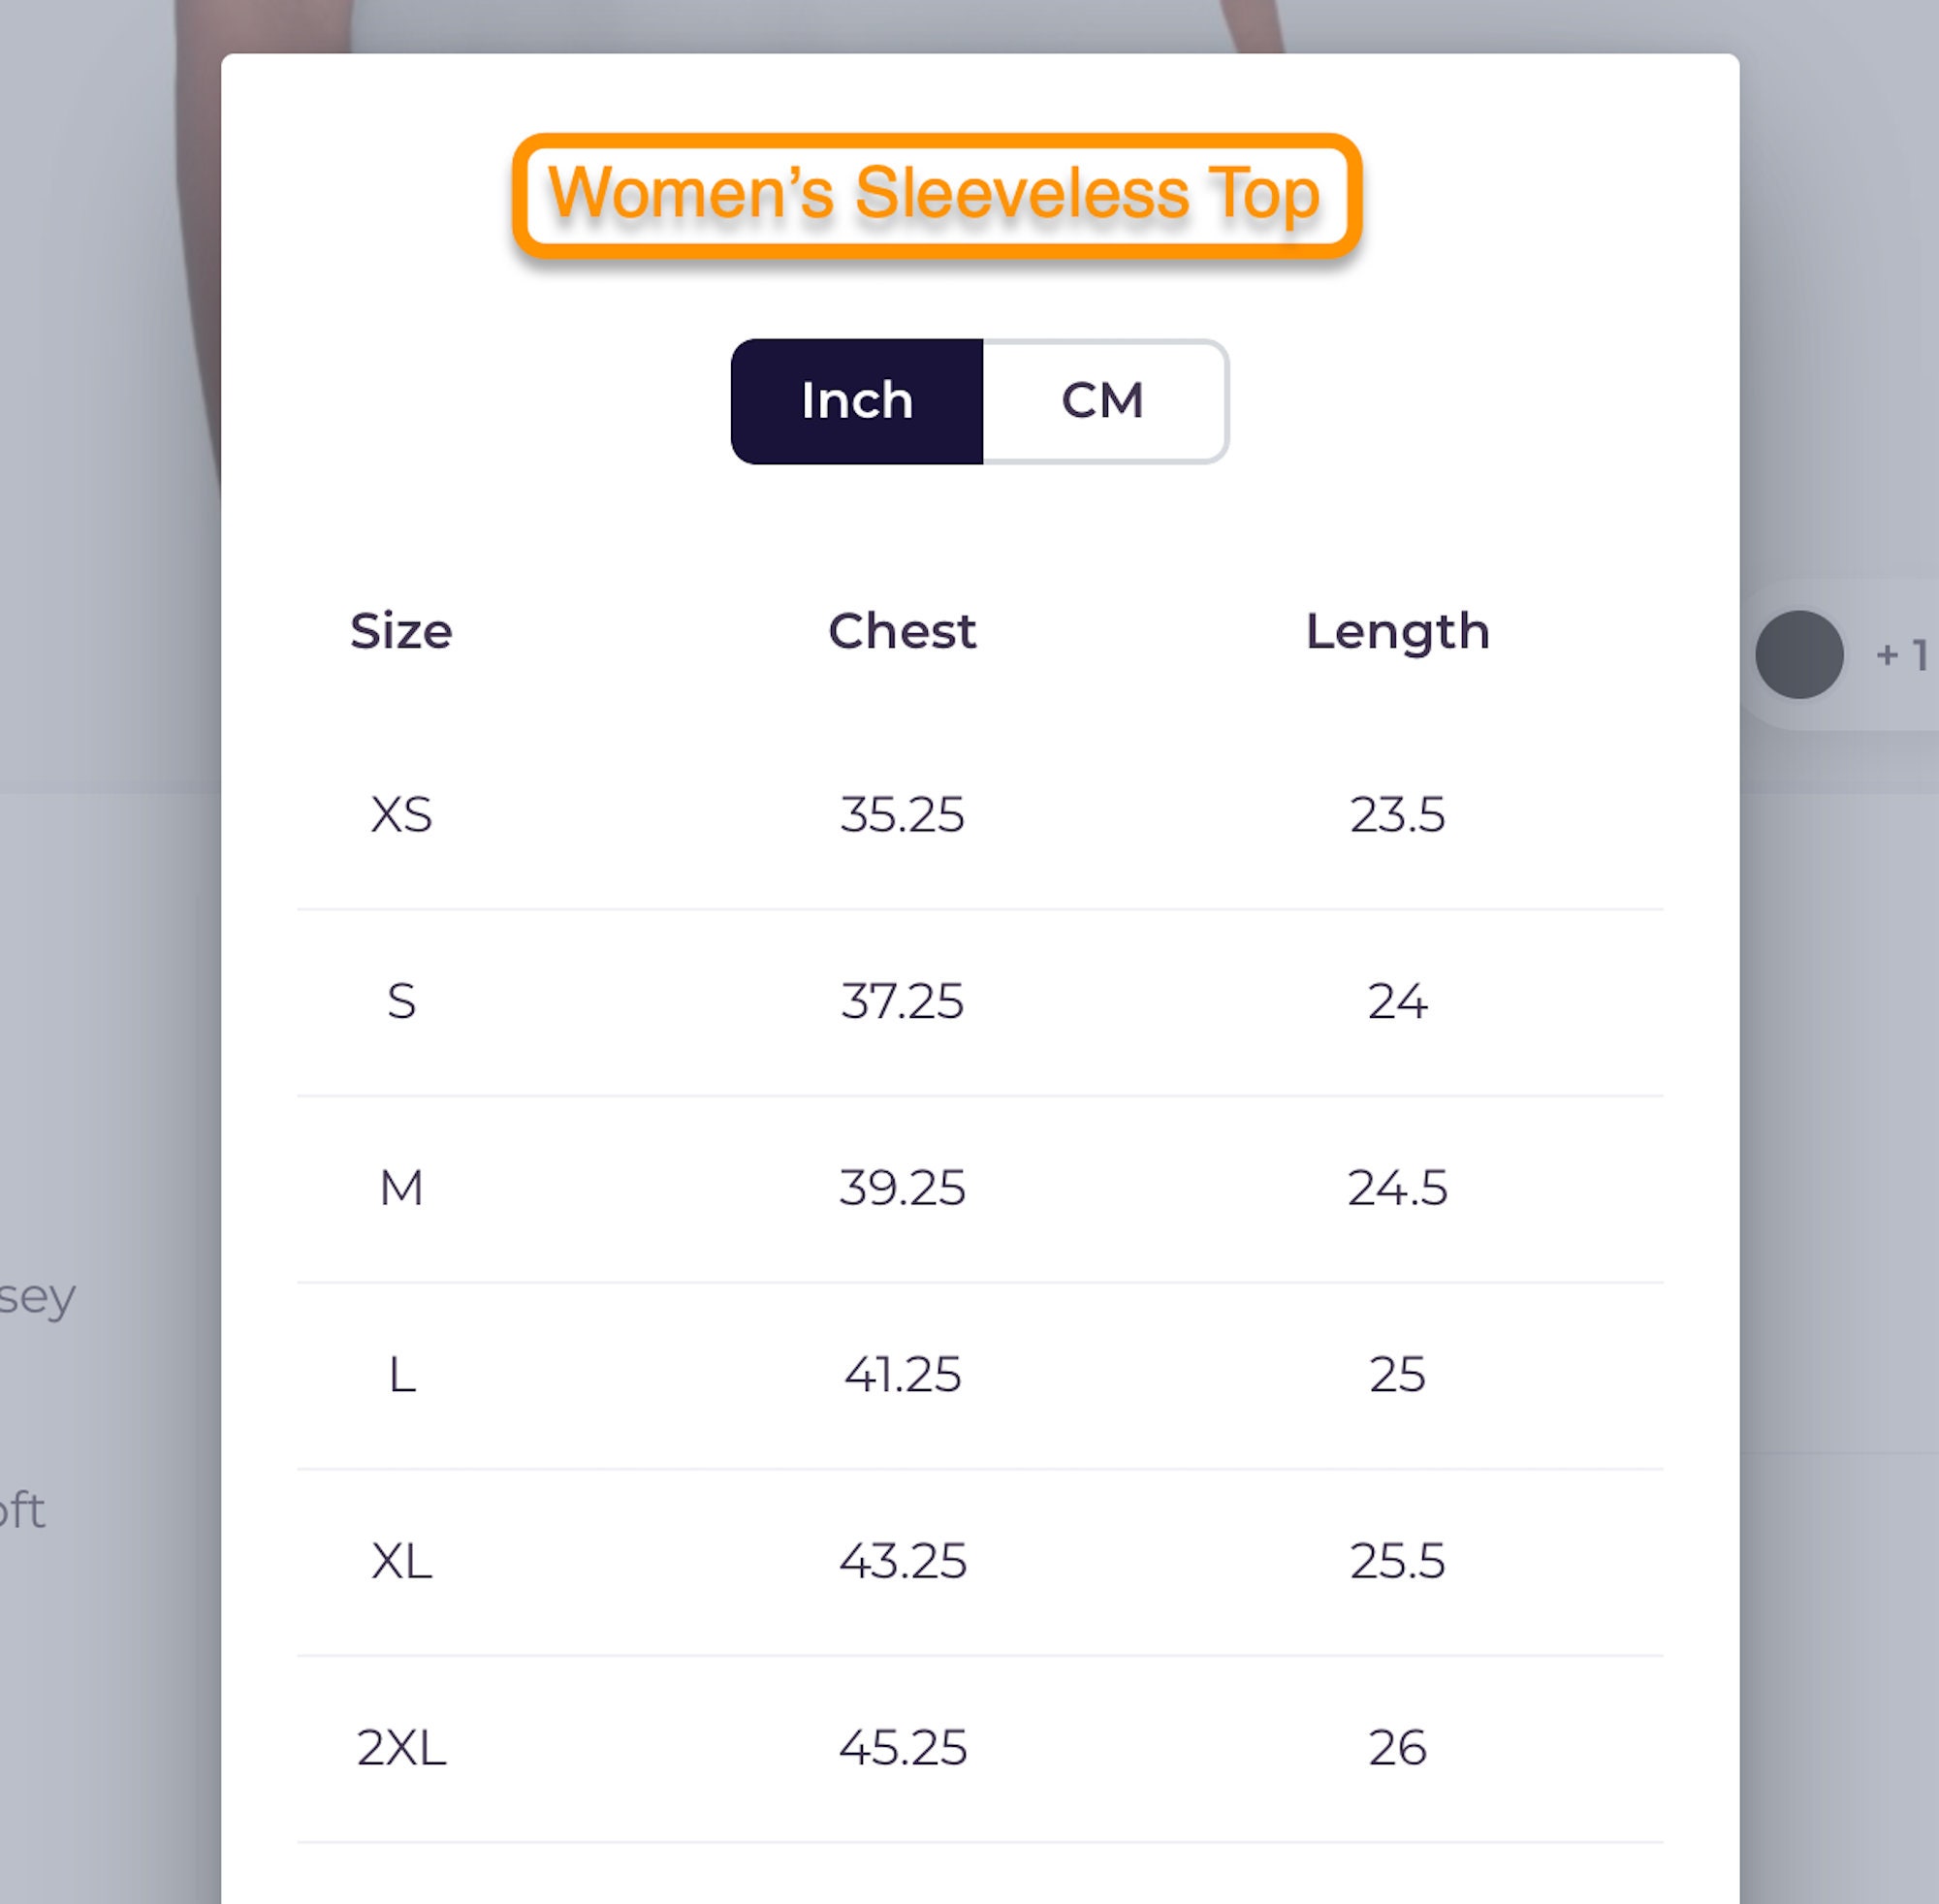Click the Length column header
Screen dimensions: 1939x1904
click(x=1397, y=633)
